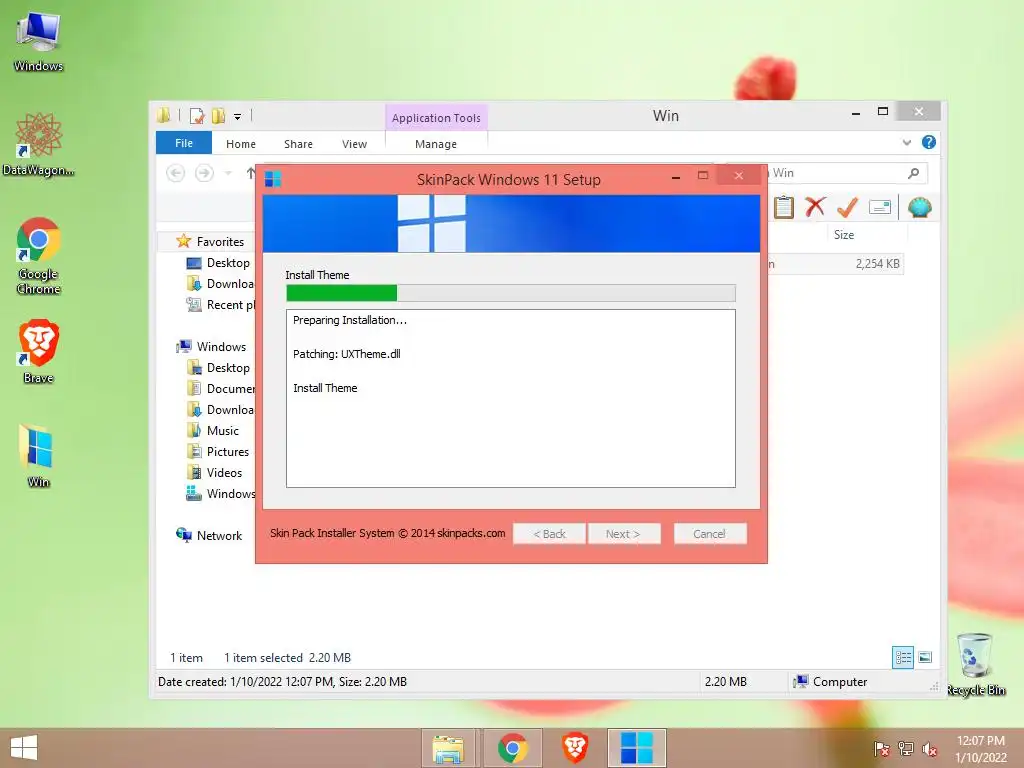Open the quick access toolbar customize dropdown
This screenshot has width=1024, height=768.
pos(238,117)
